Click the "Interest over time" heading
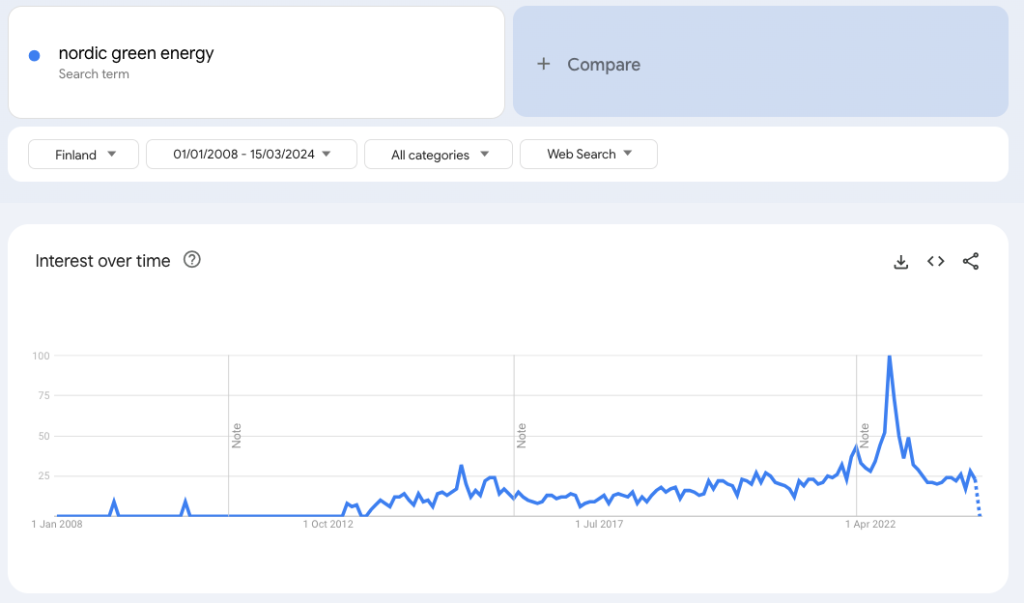The height and width of the screenshot is (603, 1024). click(103, 261)
